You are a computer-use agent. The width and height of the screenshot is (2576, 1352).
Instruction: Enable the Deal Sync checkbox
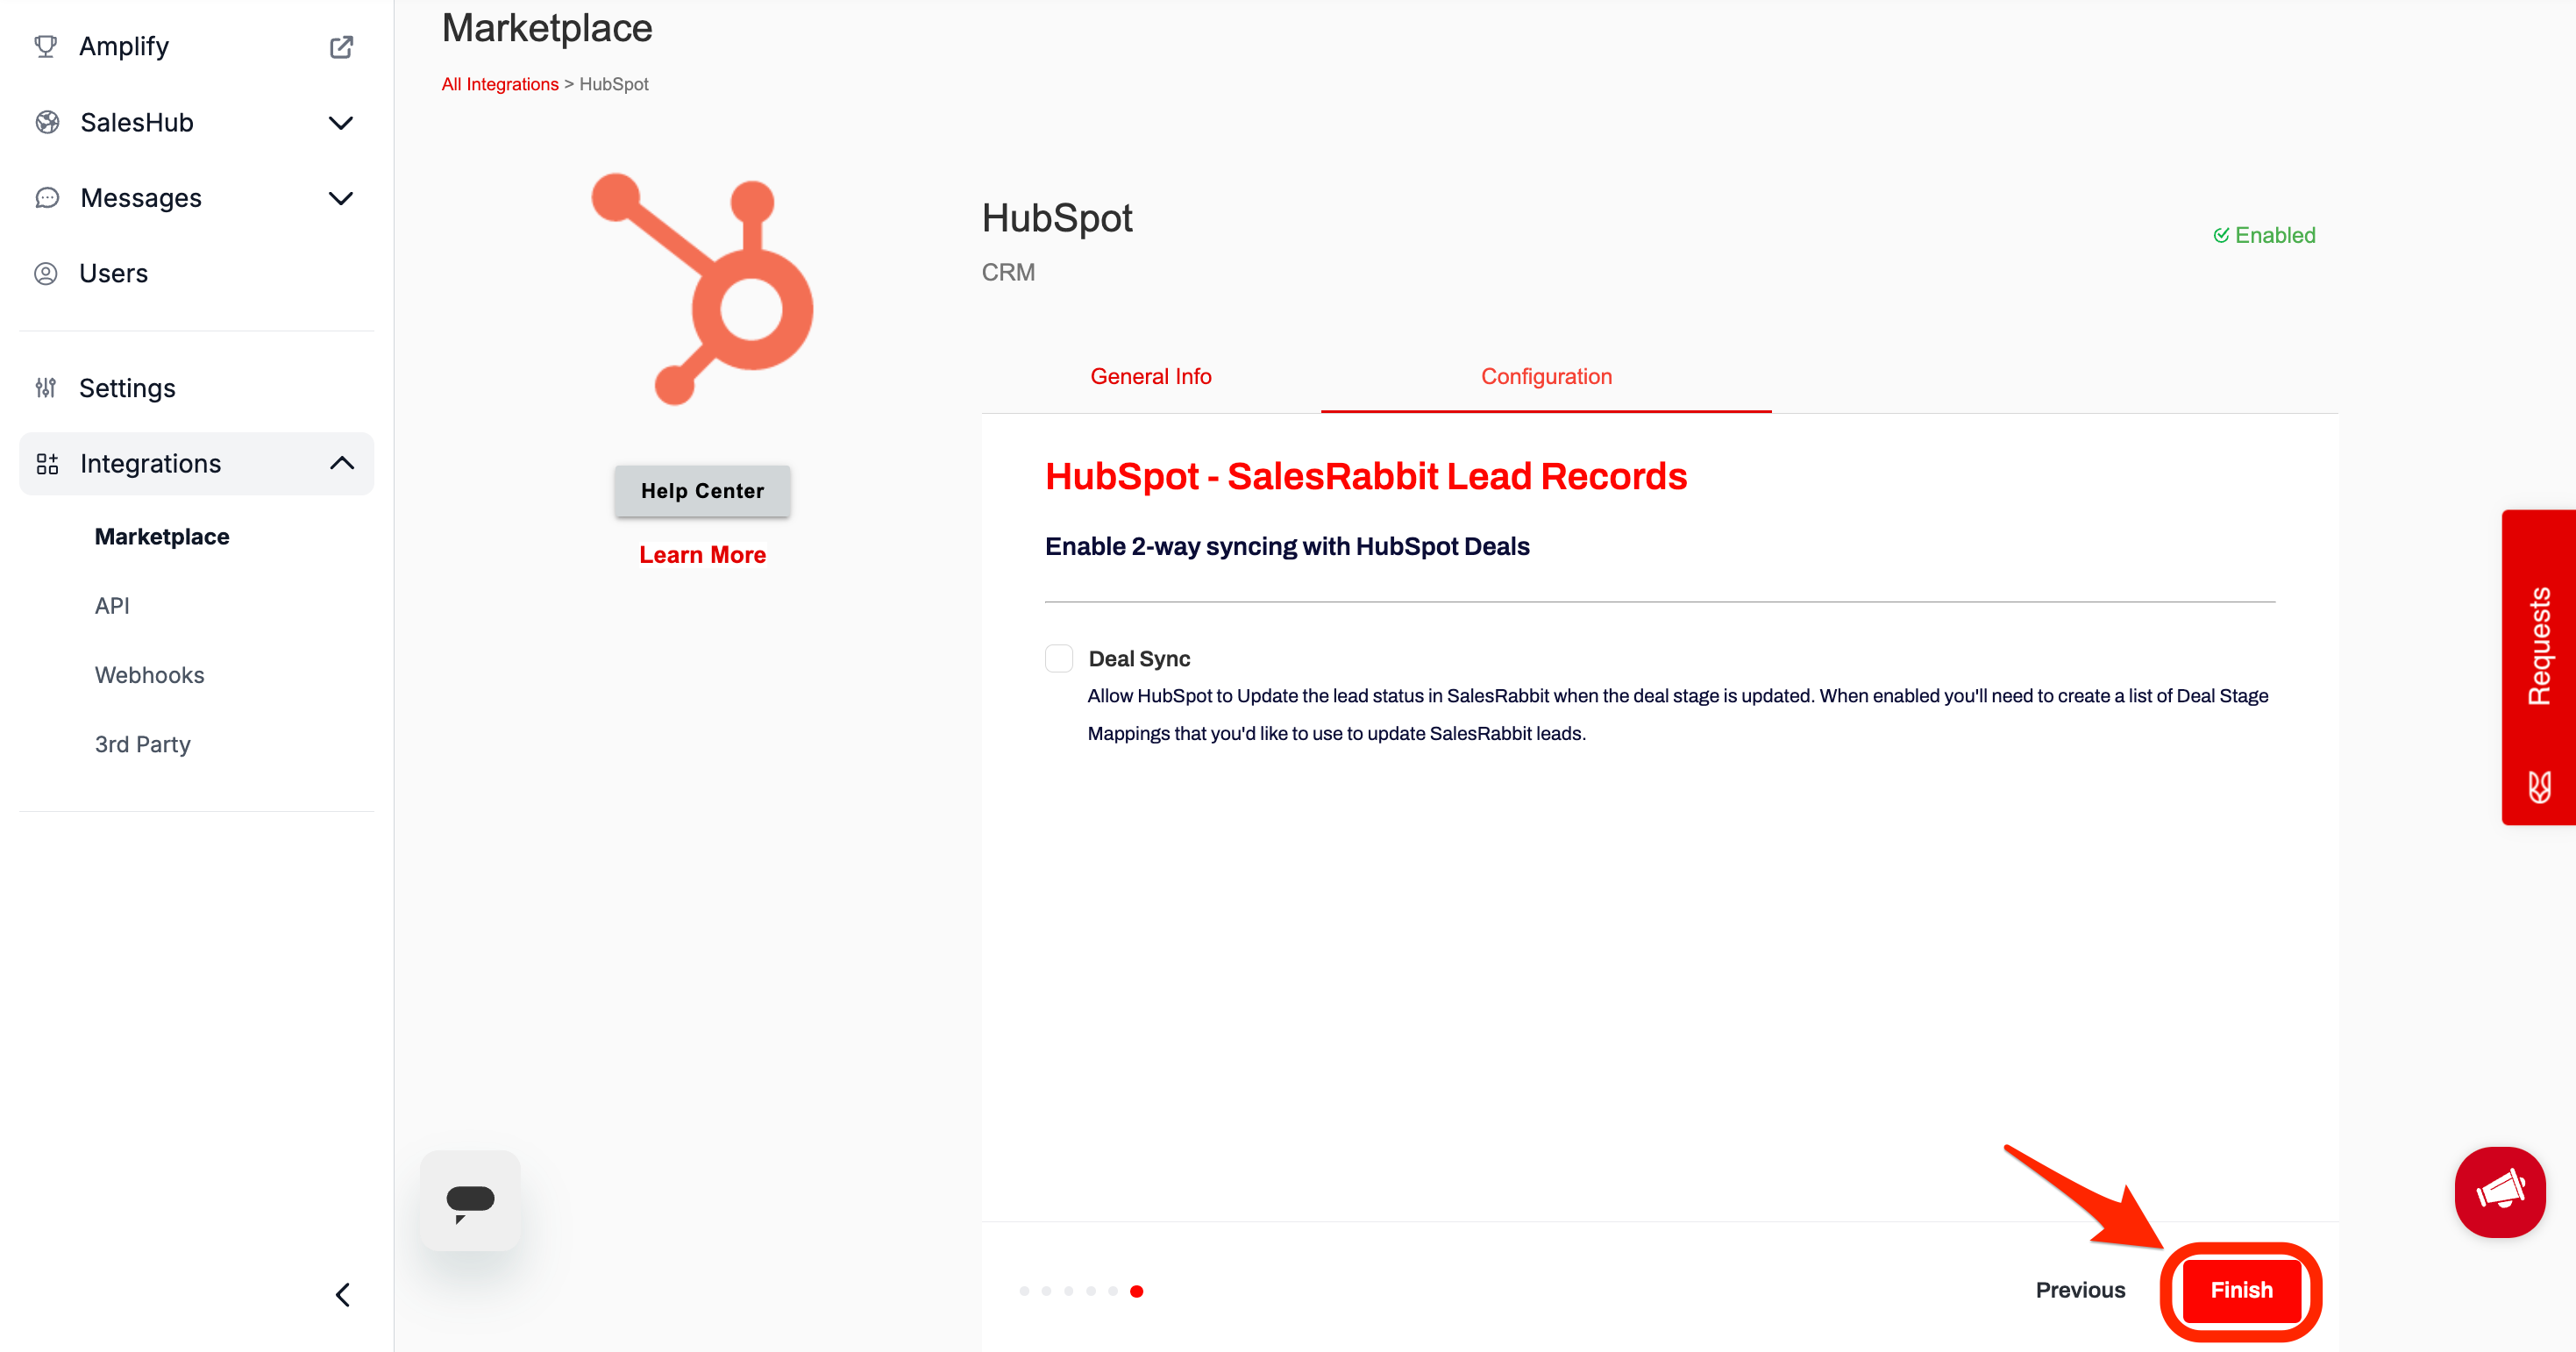coord(1059,658)
